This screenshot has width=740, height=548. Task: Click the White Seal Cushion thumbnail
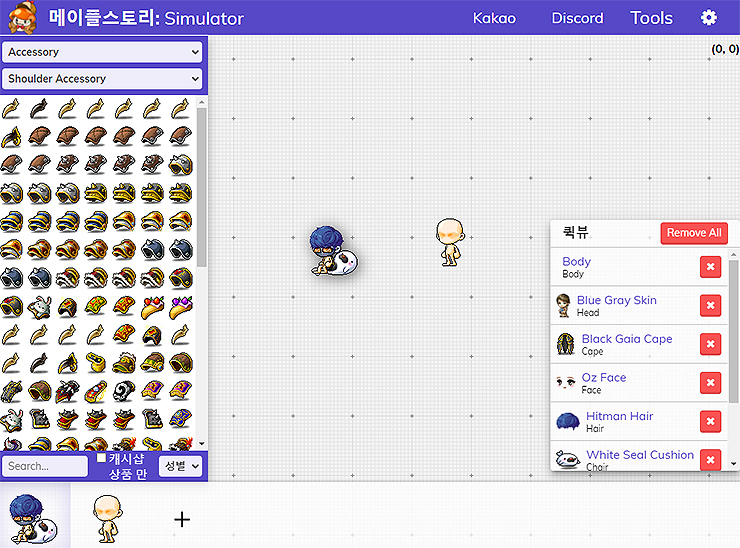click(568, 459)
